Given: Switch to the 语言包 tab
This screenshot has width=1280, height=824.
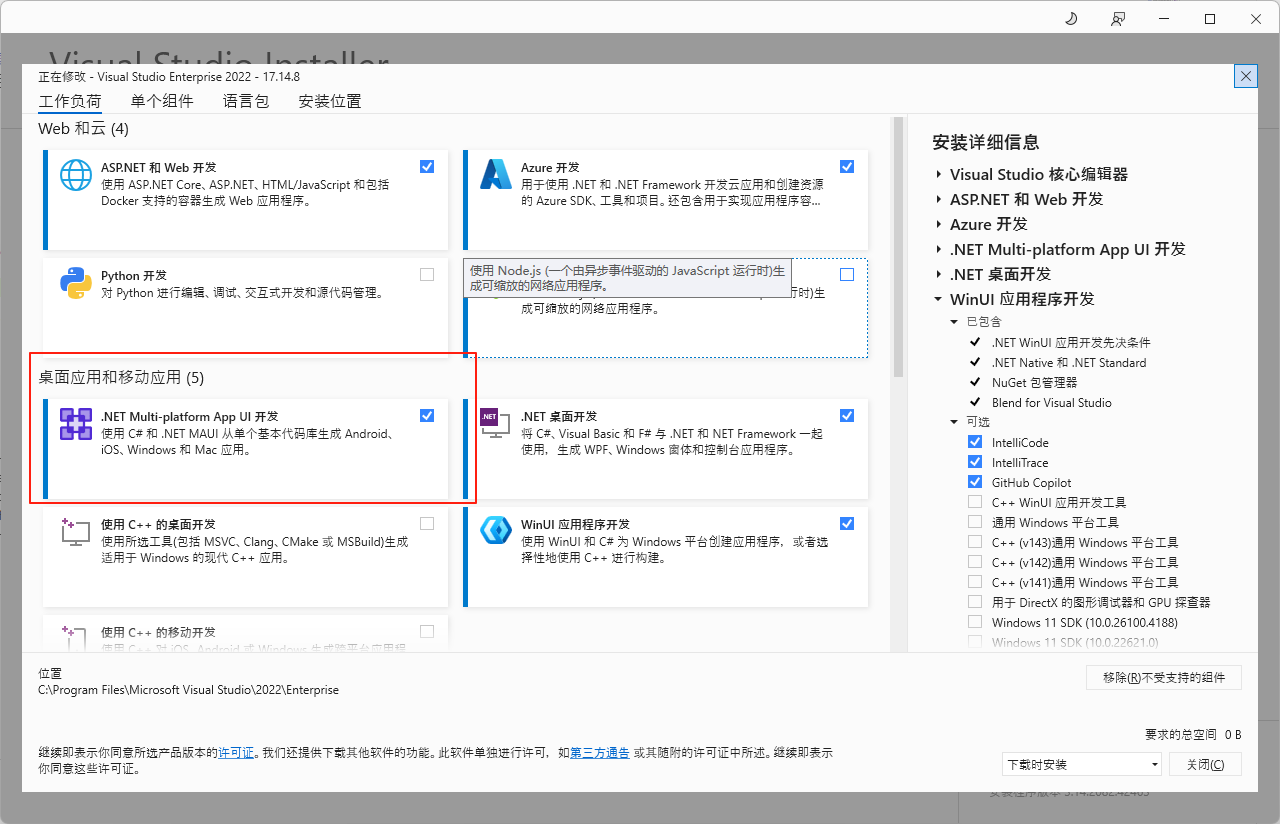Looking at the screenshot, I should [x=246, y=101].
